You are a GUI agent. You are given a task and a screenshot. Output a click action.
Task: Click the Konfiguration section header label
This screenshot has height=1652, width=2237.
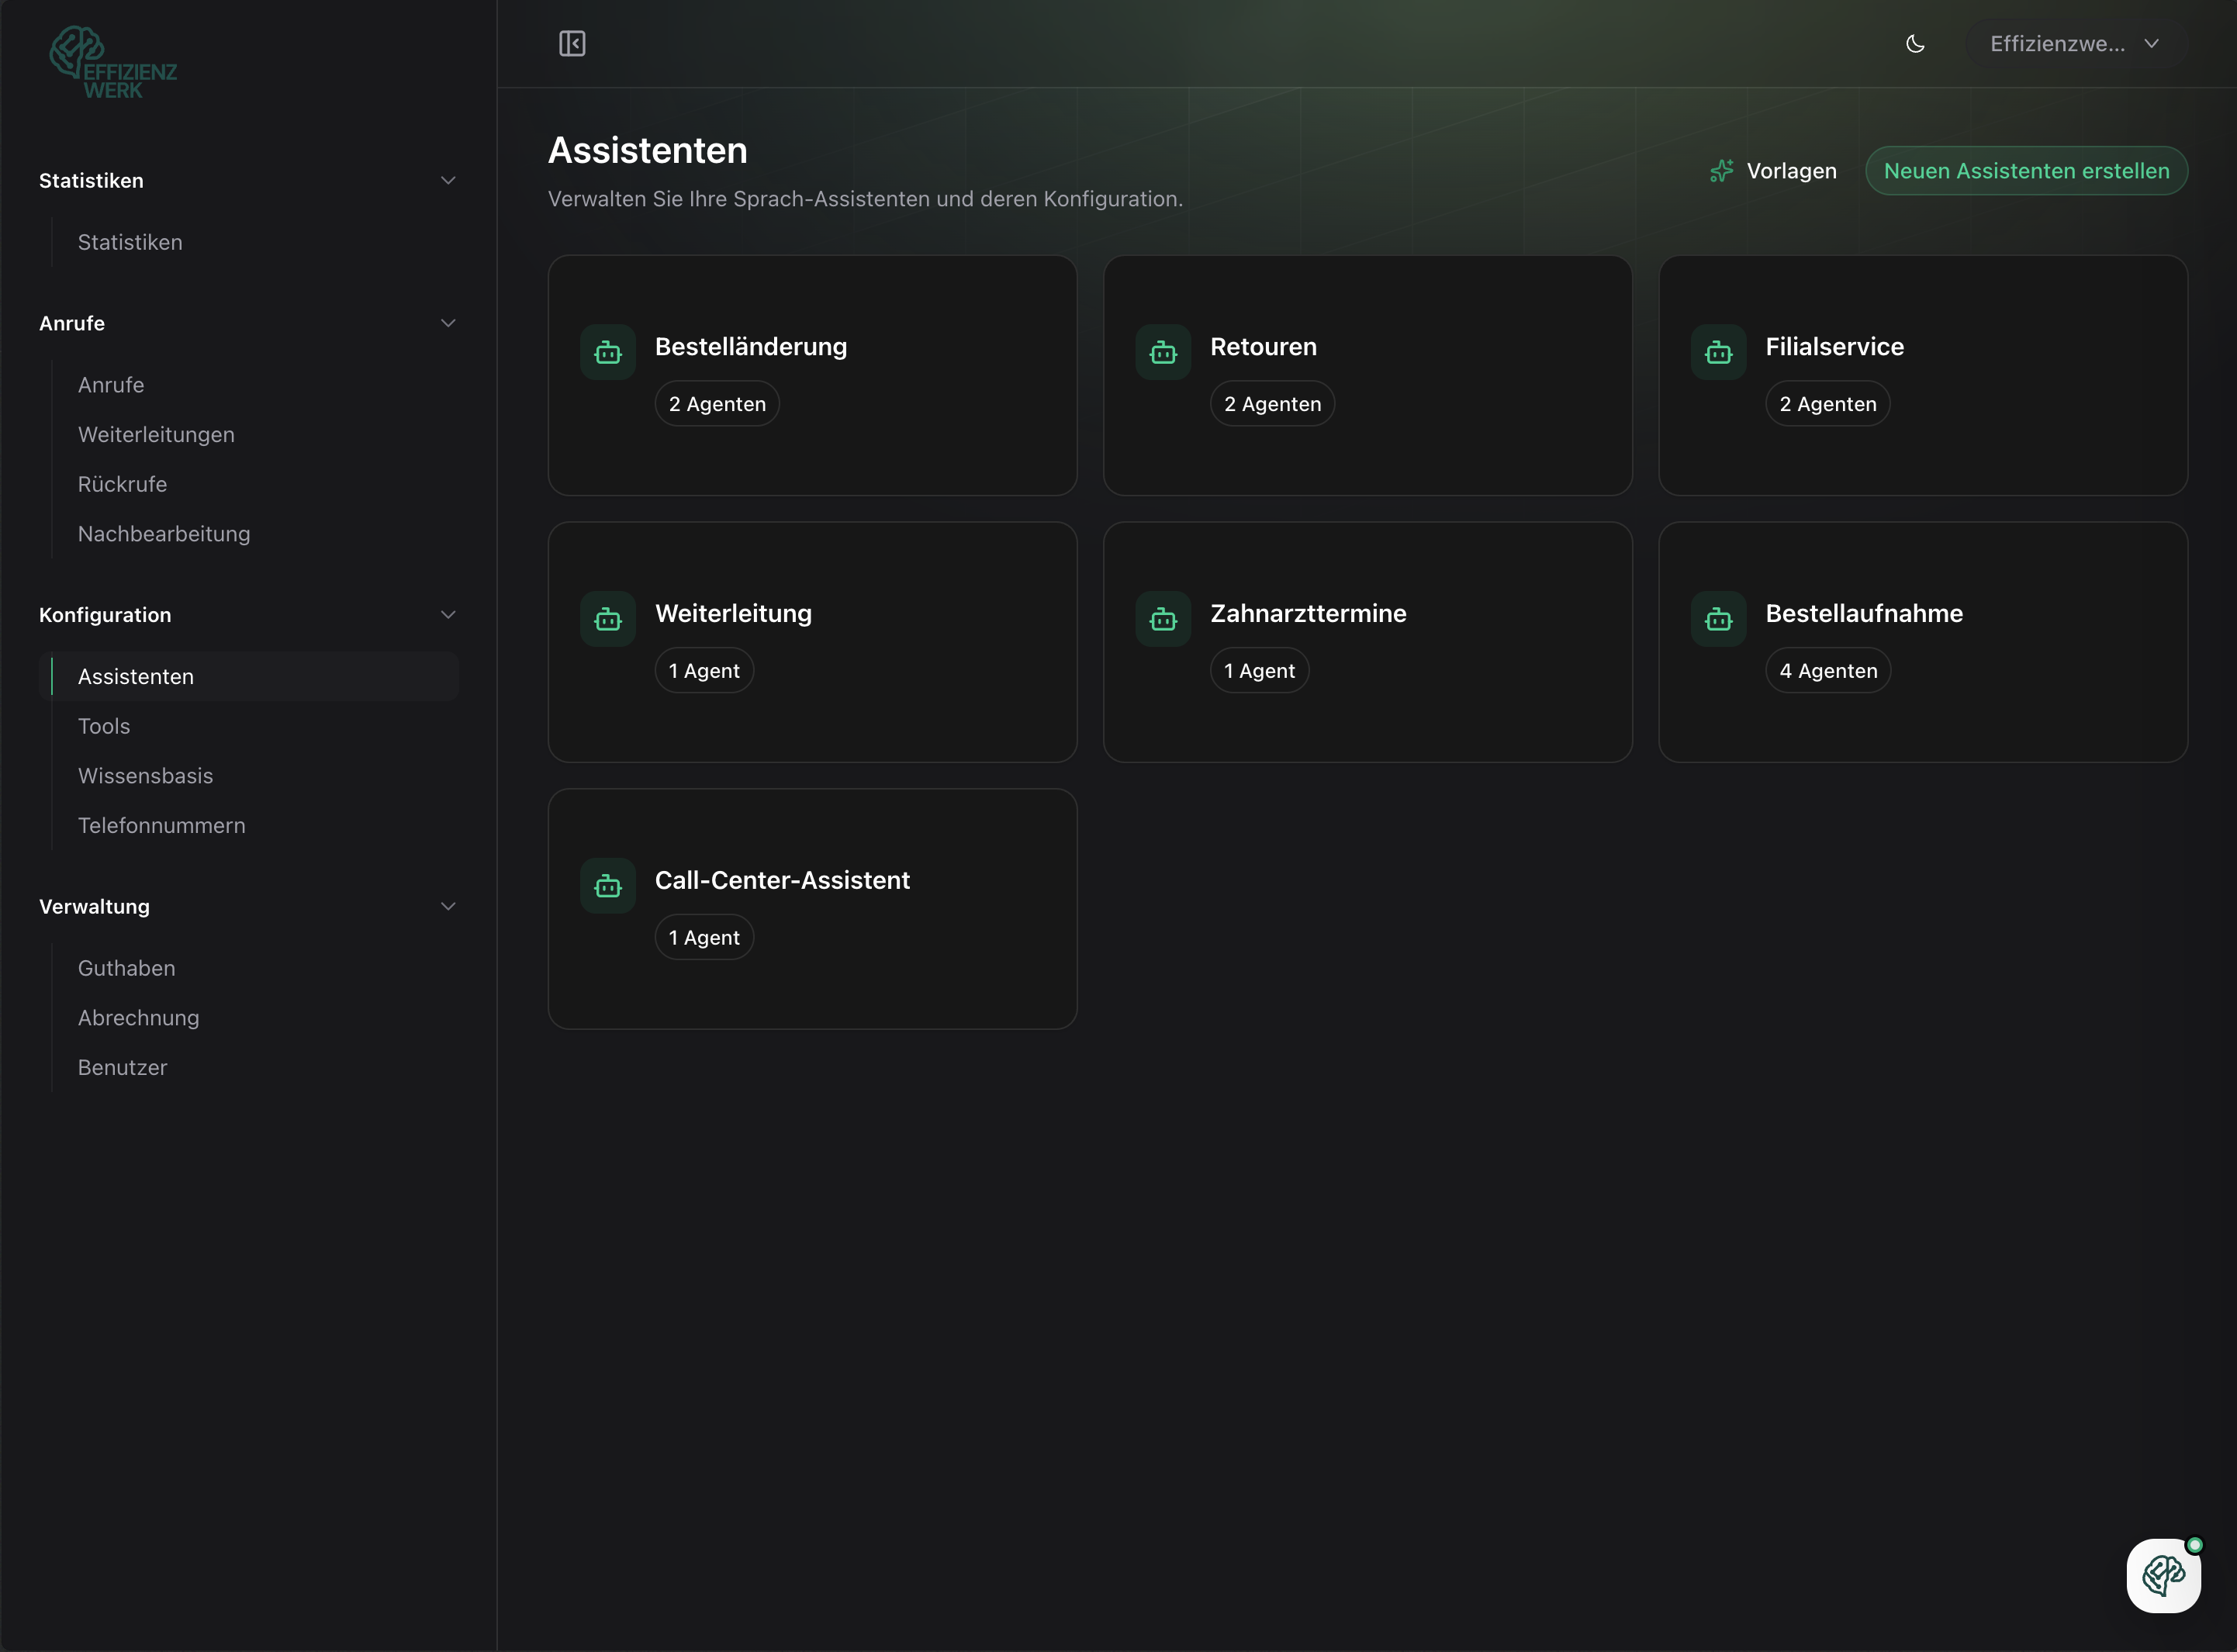[105, 615]
